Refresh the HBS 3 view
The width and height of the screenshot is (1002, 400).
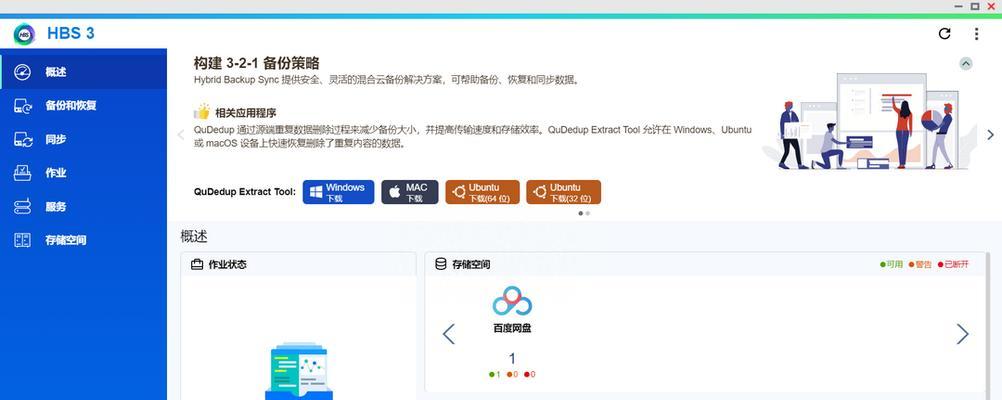tap(944, 34)
